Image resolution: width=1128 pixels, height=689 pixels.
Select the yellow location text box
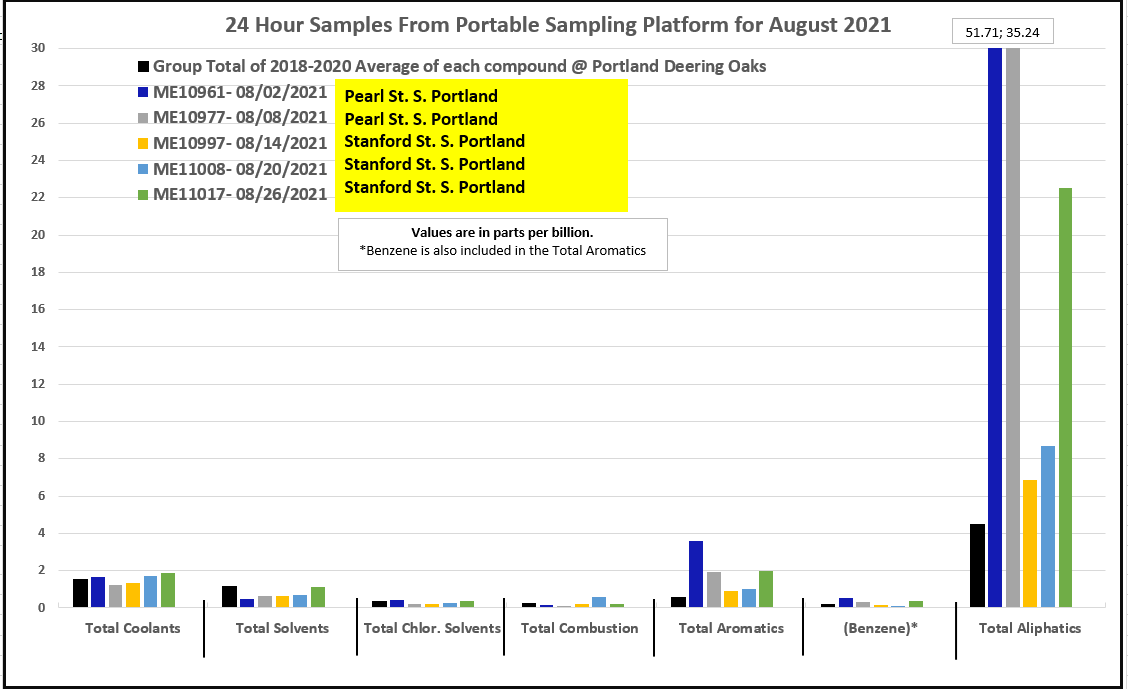click(481, 145)
